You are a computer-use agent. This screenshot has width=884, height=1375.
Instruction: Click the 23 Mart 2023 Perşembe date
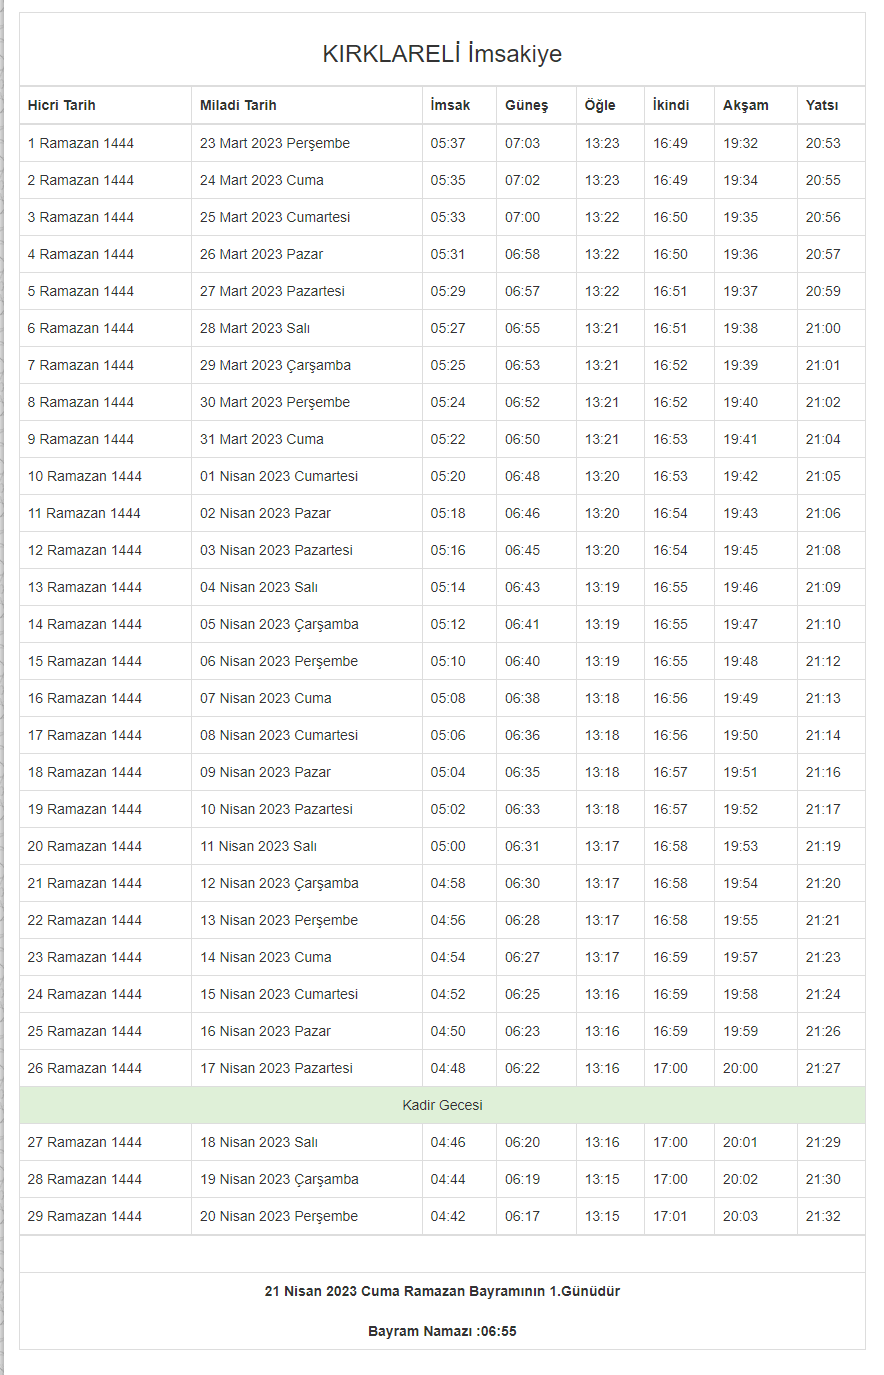pos(275,143)
